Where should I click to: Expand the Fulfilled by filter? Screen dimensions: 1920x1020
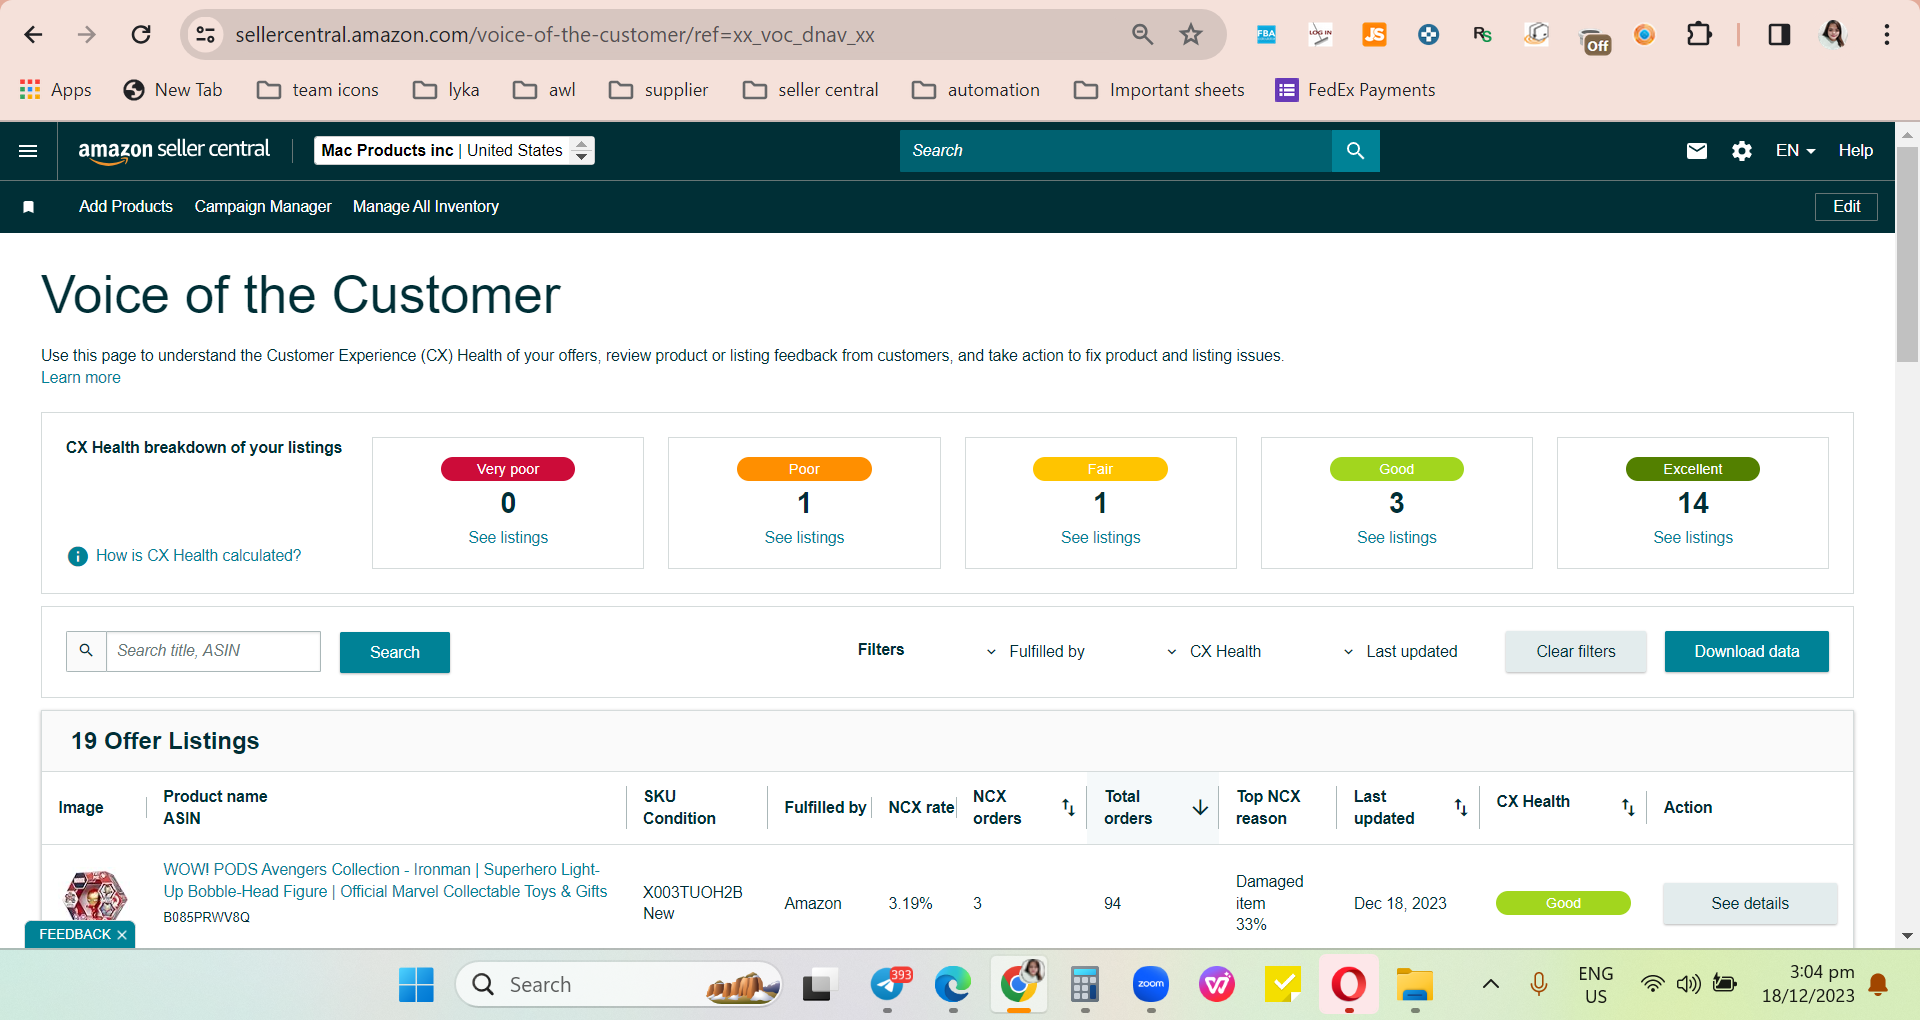point(1035,652)
